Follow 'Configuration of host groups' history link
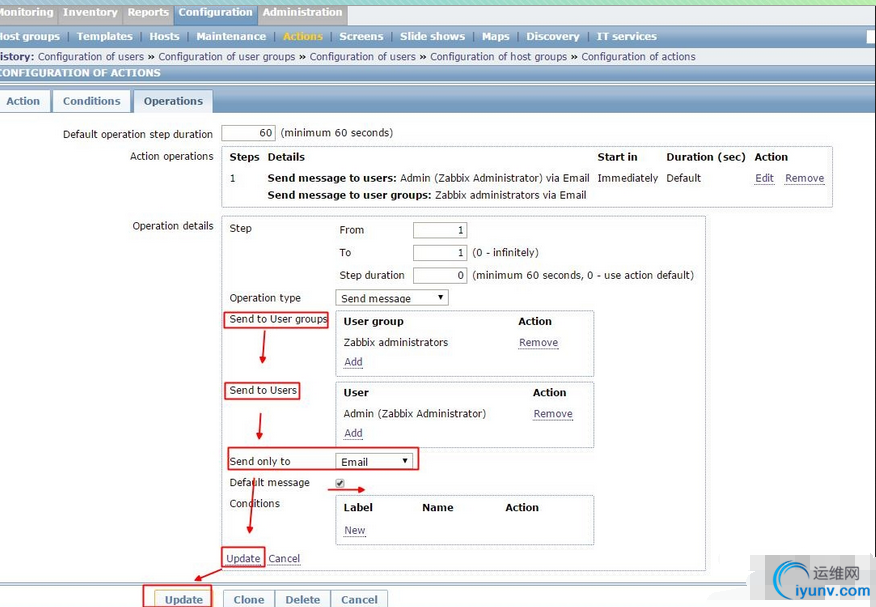 [498, 56]
